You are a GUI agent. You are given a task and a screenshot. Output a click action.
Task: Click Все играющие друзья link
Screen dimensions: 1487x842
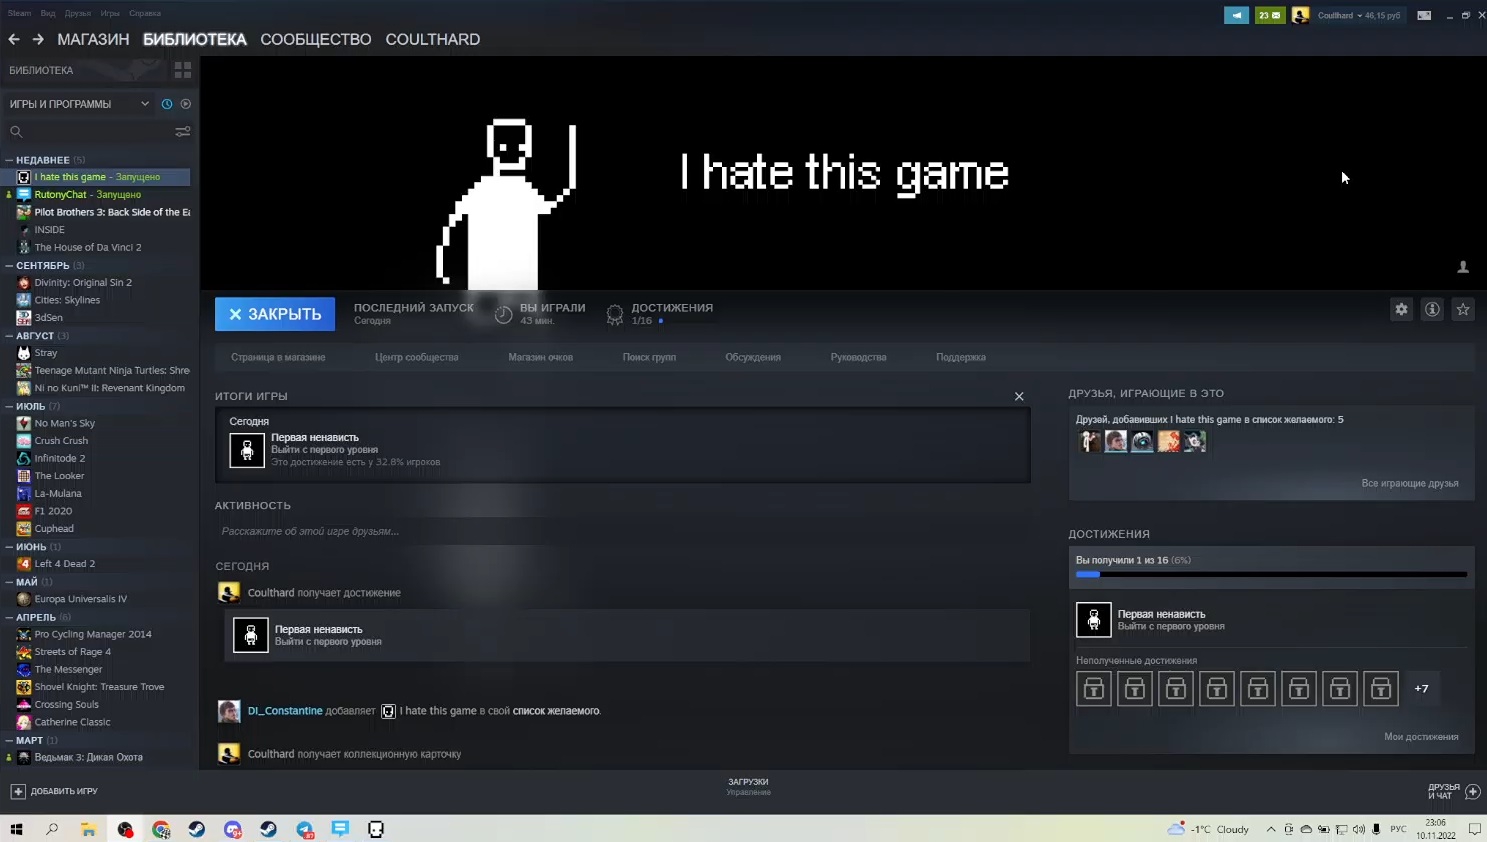(1410, 483)
